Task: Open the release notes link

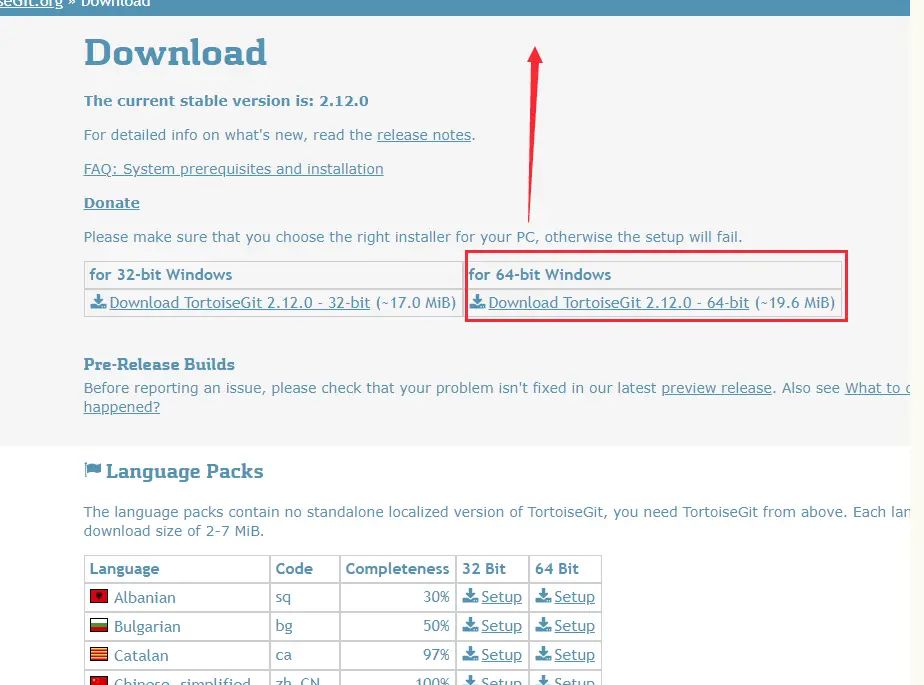Action: (x=424, y=135)
